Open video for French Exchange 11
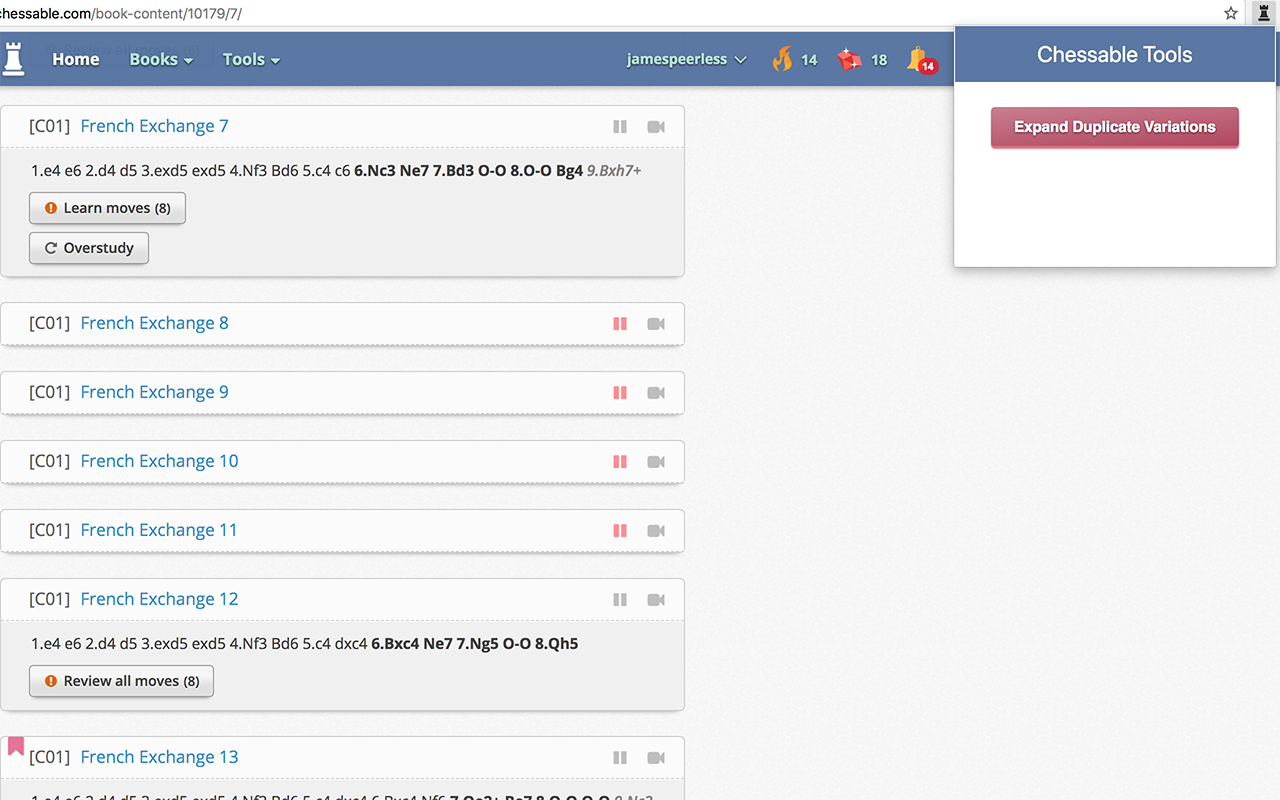The image size is (1280, 800). [x=656, y=531]
